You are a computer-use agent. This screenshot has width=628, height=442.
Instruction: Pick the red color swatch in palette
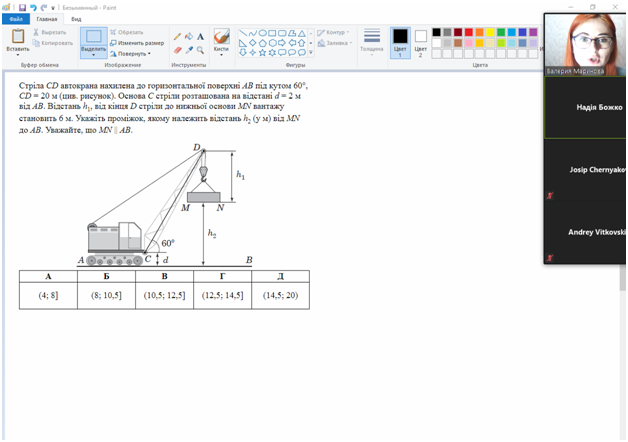coord(469,32)
